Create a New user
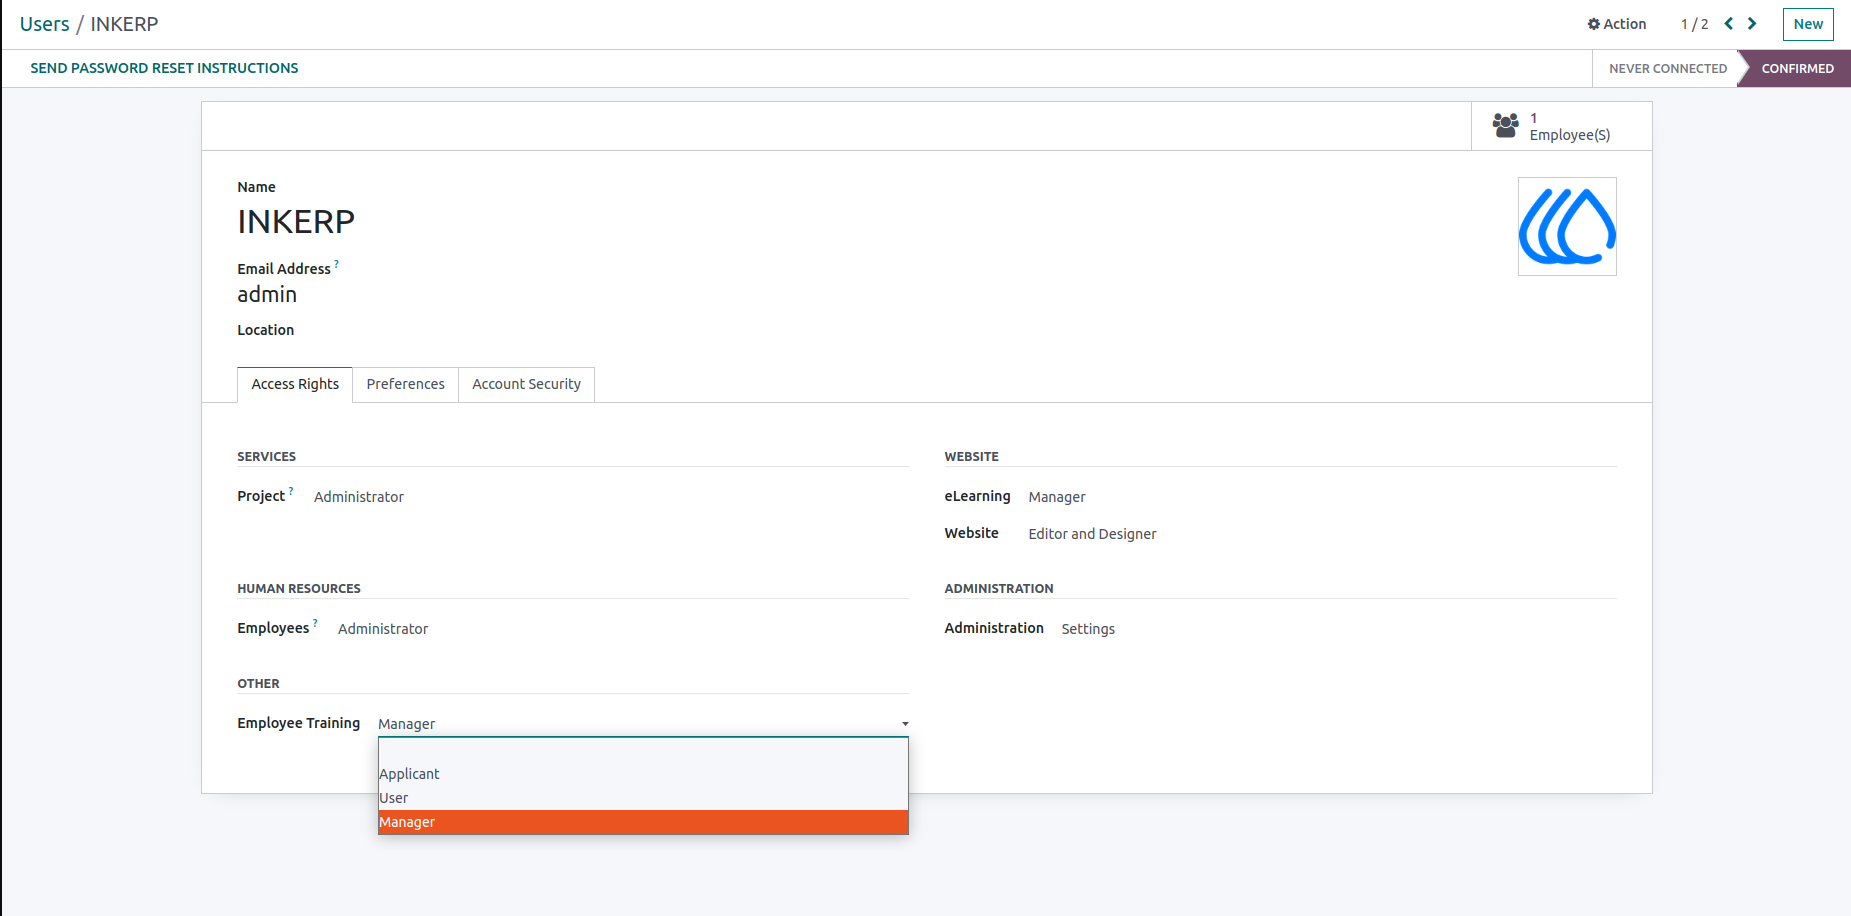Viewport: 1851px width, 916px height. tap(1808, 24)
